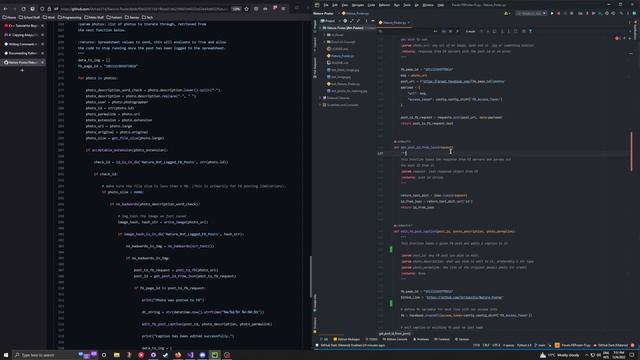Open the Git tool window tab
The image size is (640, 360).
[x=324, y=340]
